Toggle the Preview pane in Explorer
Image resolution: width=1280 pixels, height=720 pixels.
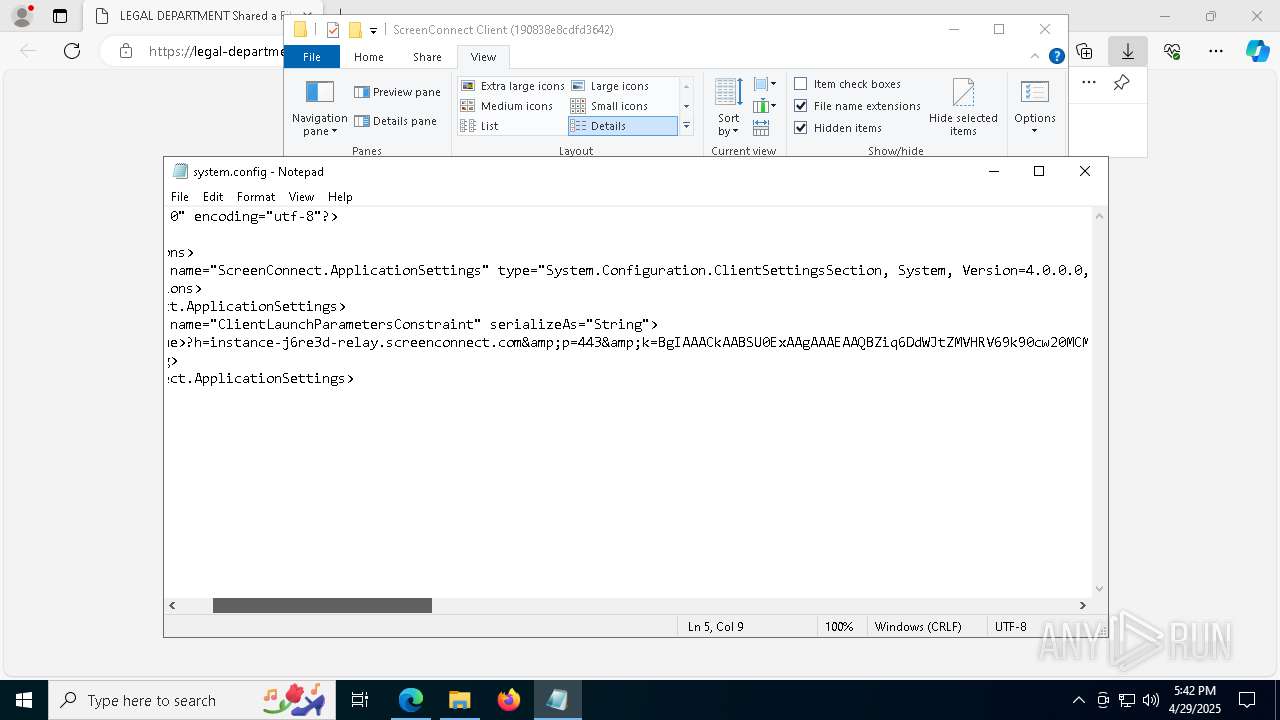tap(397, 92)
